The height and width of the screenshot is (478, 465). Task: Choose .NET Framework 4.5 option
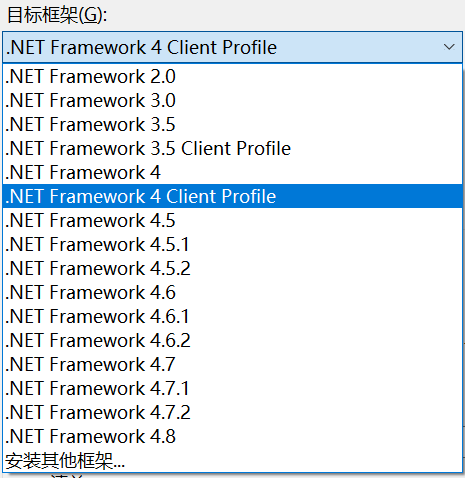tap(232, 220)
